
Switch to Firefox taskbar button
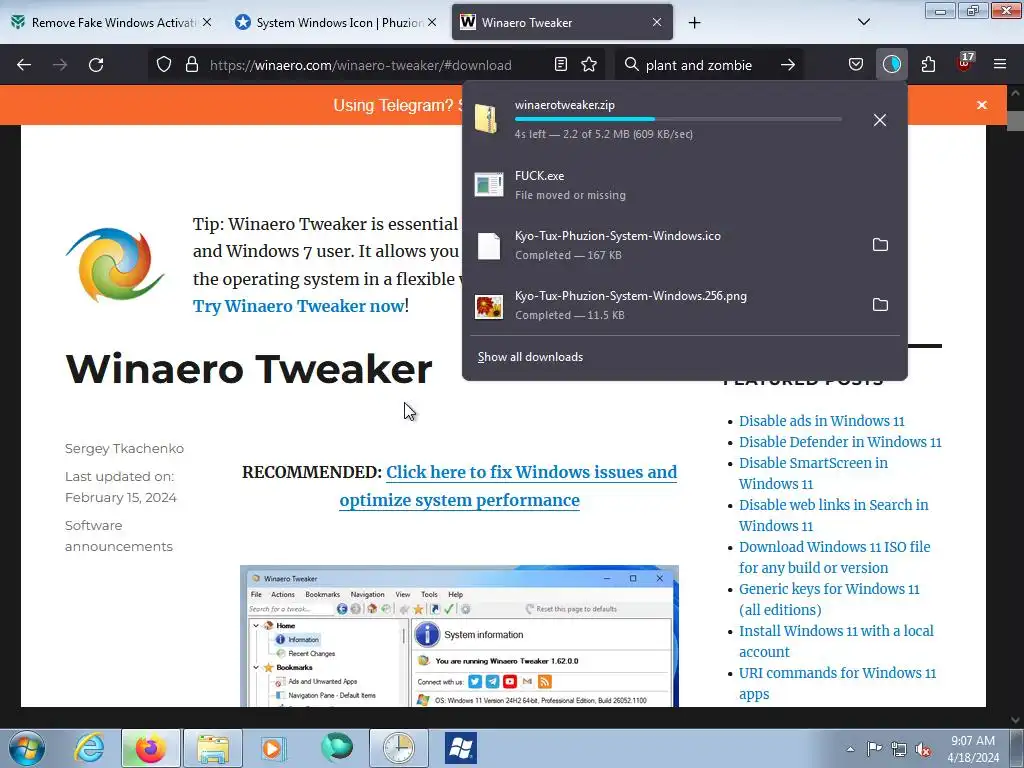151,748
